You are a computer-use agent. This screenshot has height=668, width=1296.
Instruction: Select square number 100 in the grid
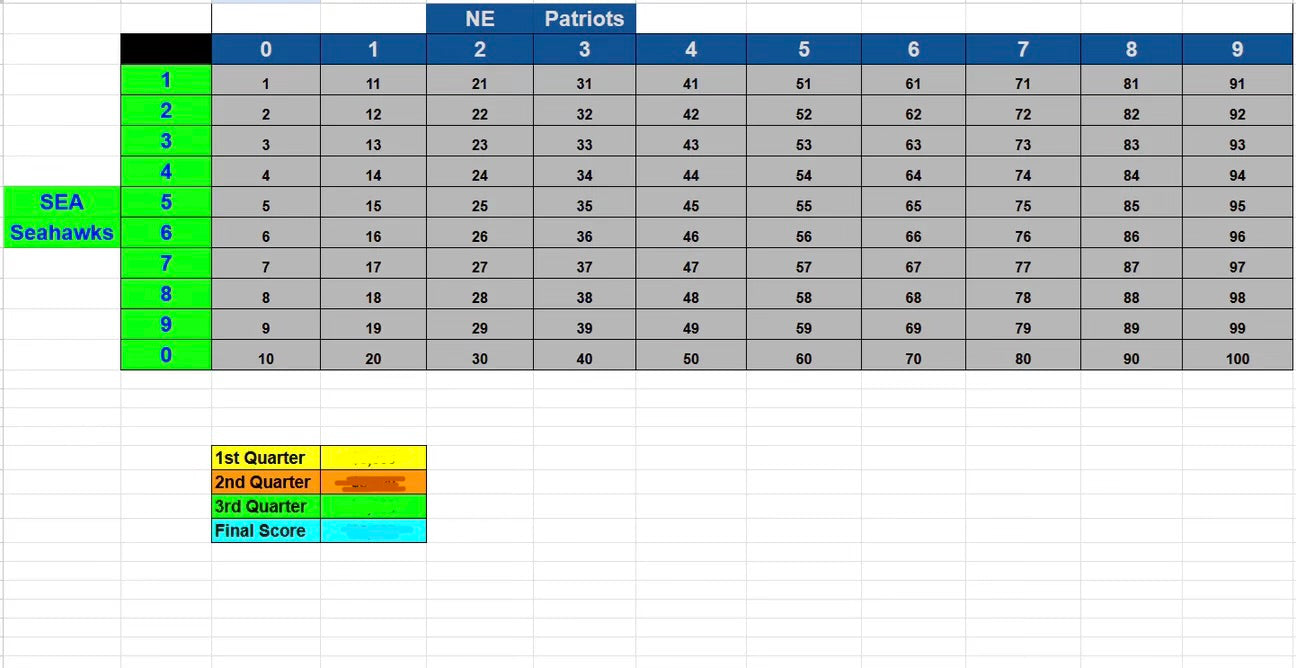click(1237, 358)
